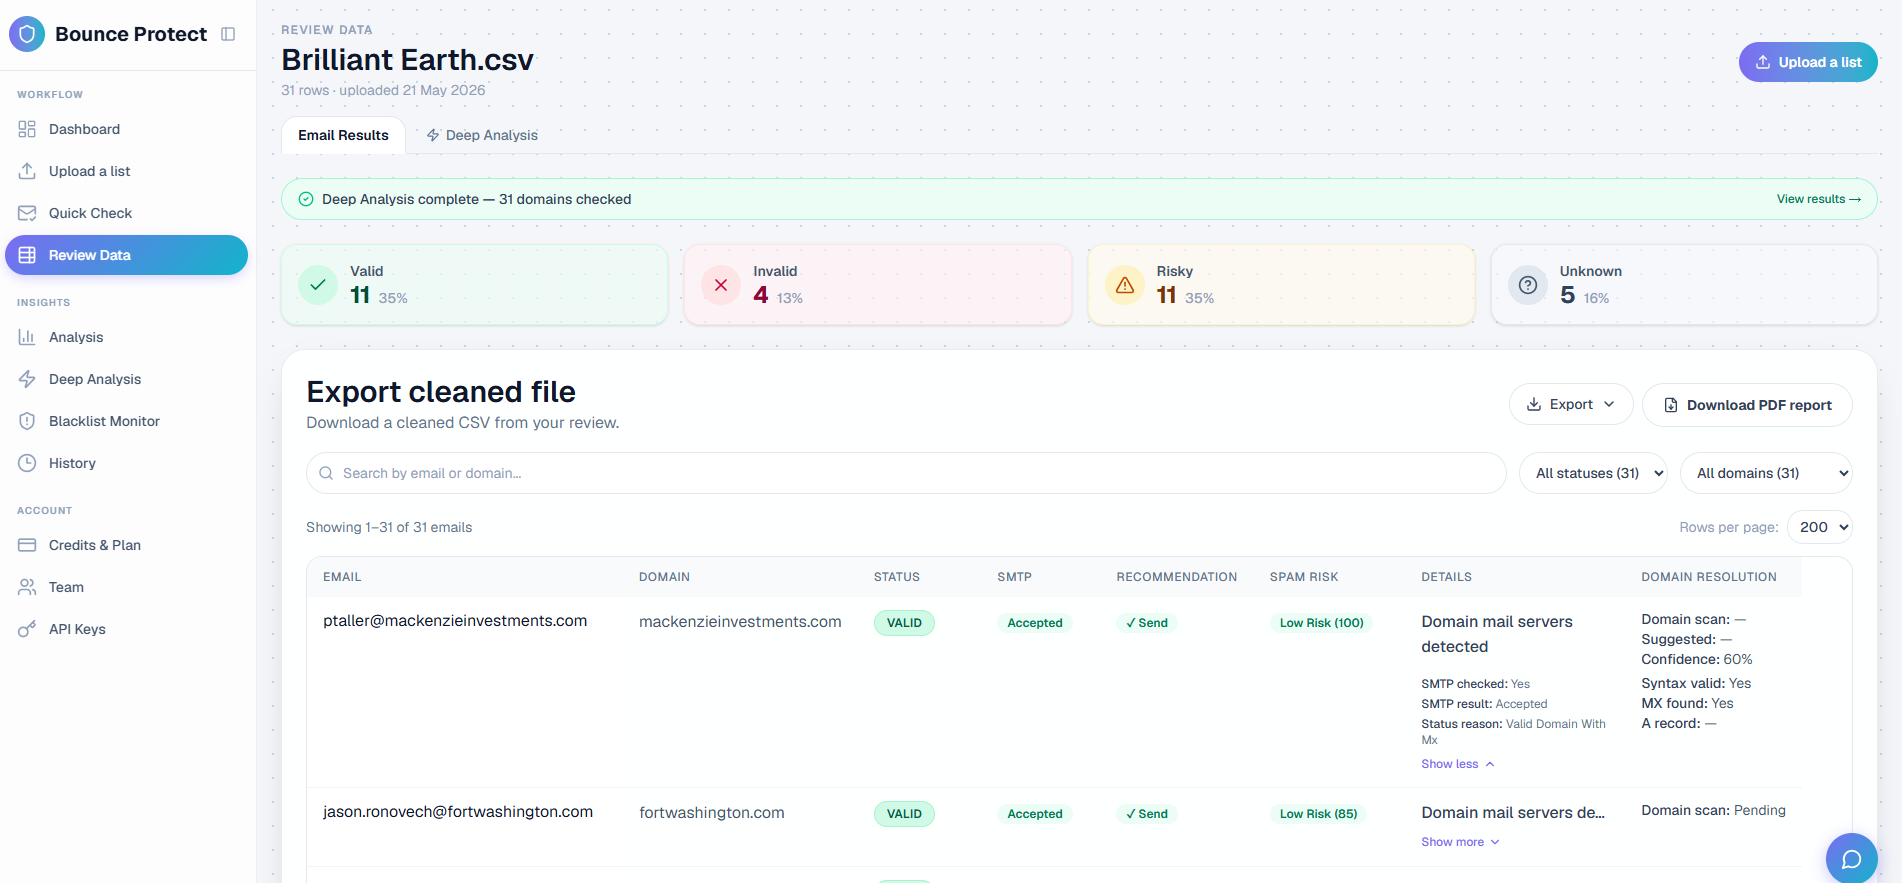Click the search magnifier icon
The image size is (1902, 883).
point(326,473)
